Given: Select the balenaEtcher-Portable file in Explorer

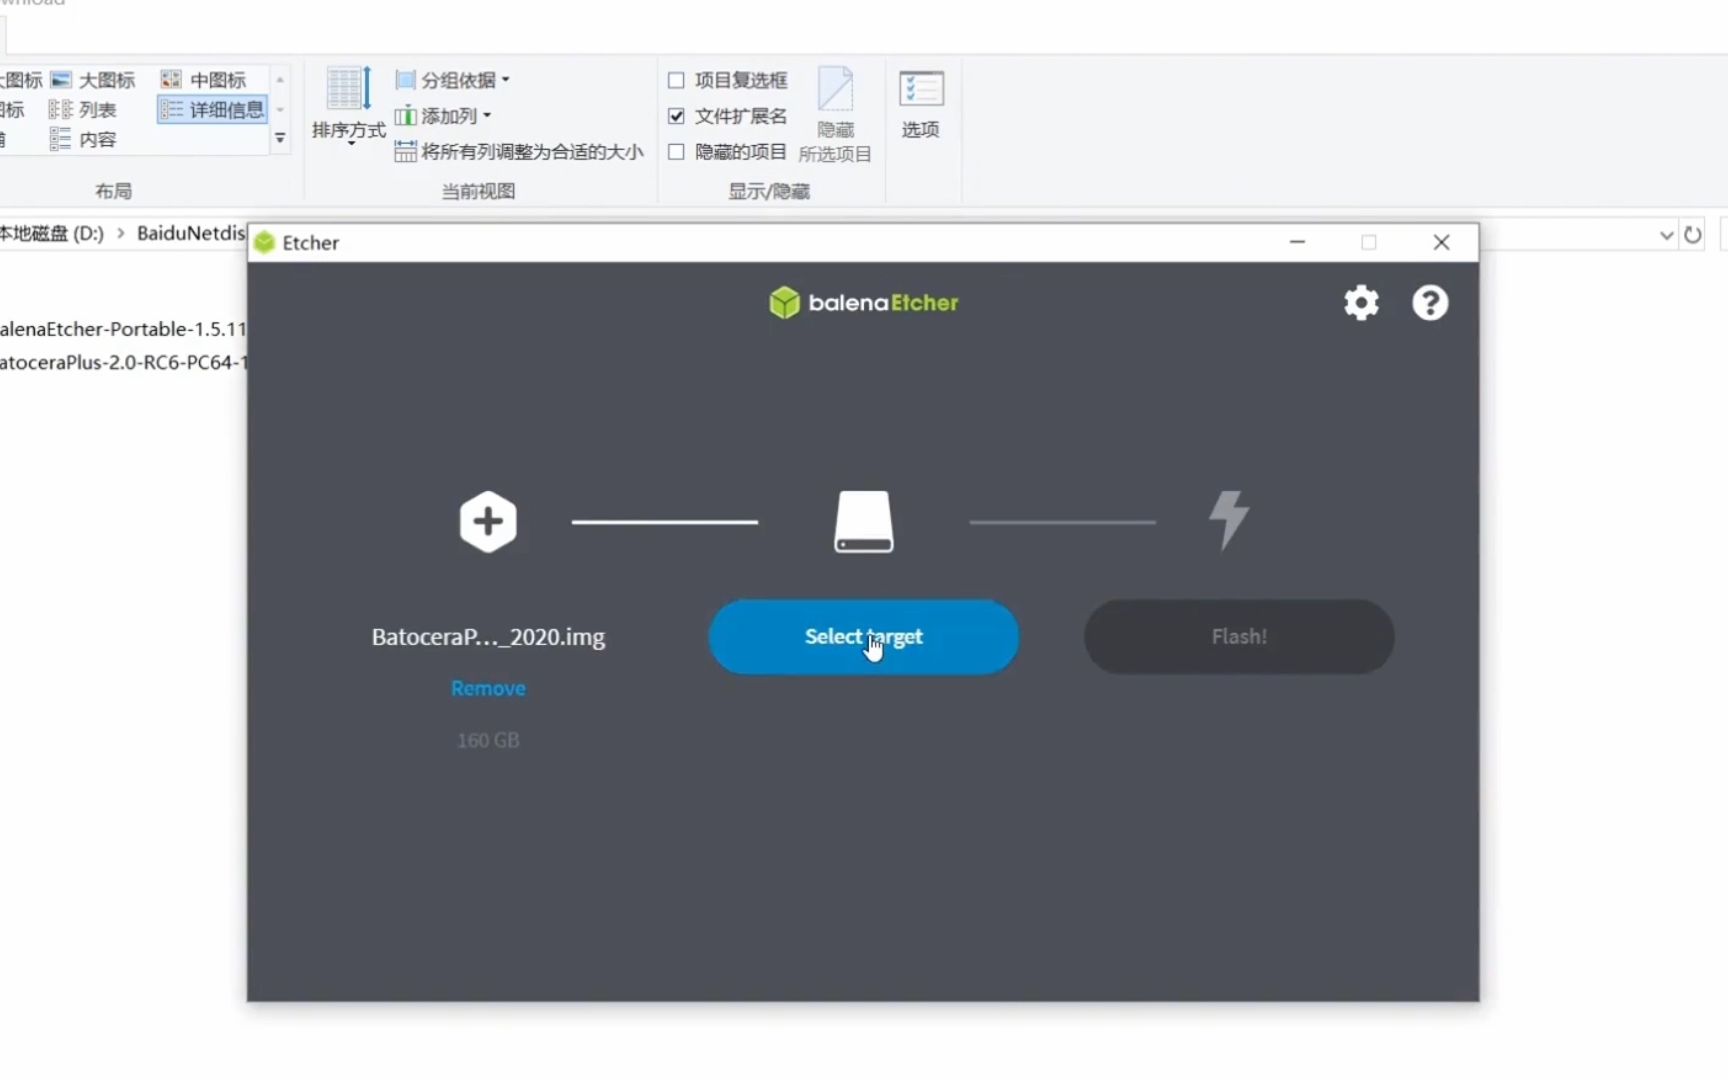Looking at the screenshot, I should tap(123, 329).
